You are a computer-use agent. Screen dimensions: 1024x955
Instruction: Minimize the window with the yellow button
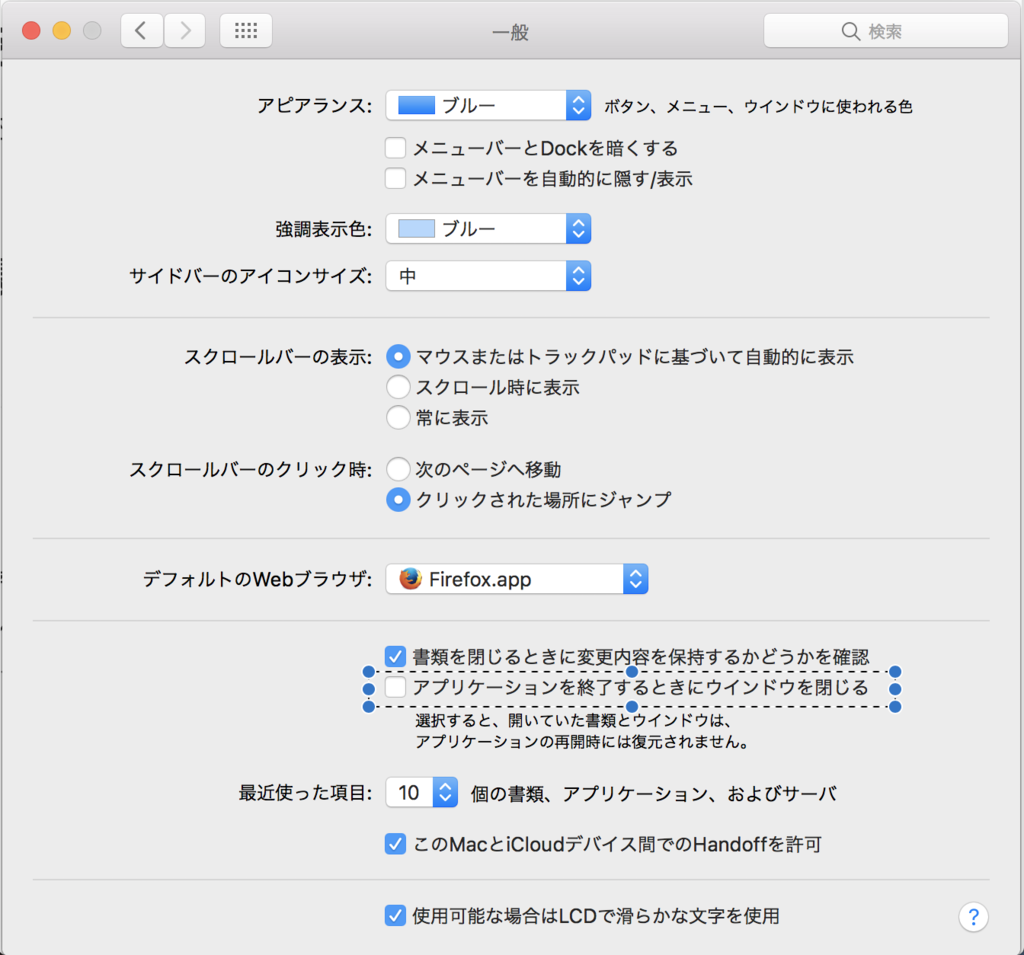(x=62, y=31)
